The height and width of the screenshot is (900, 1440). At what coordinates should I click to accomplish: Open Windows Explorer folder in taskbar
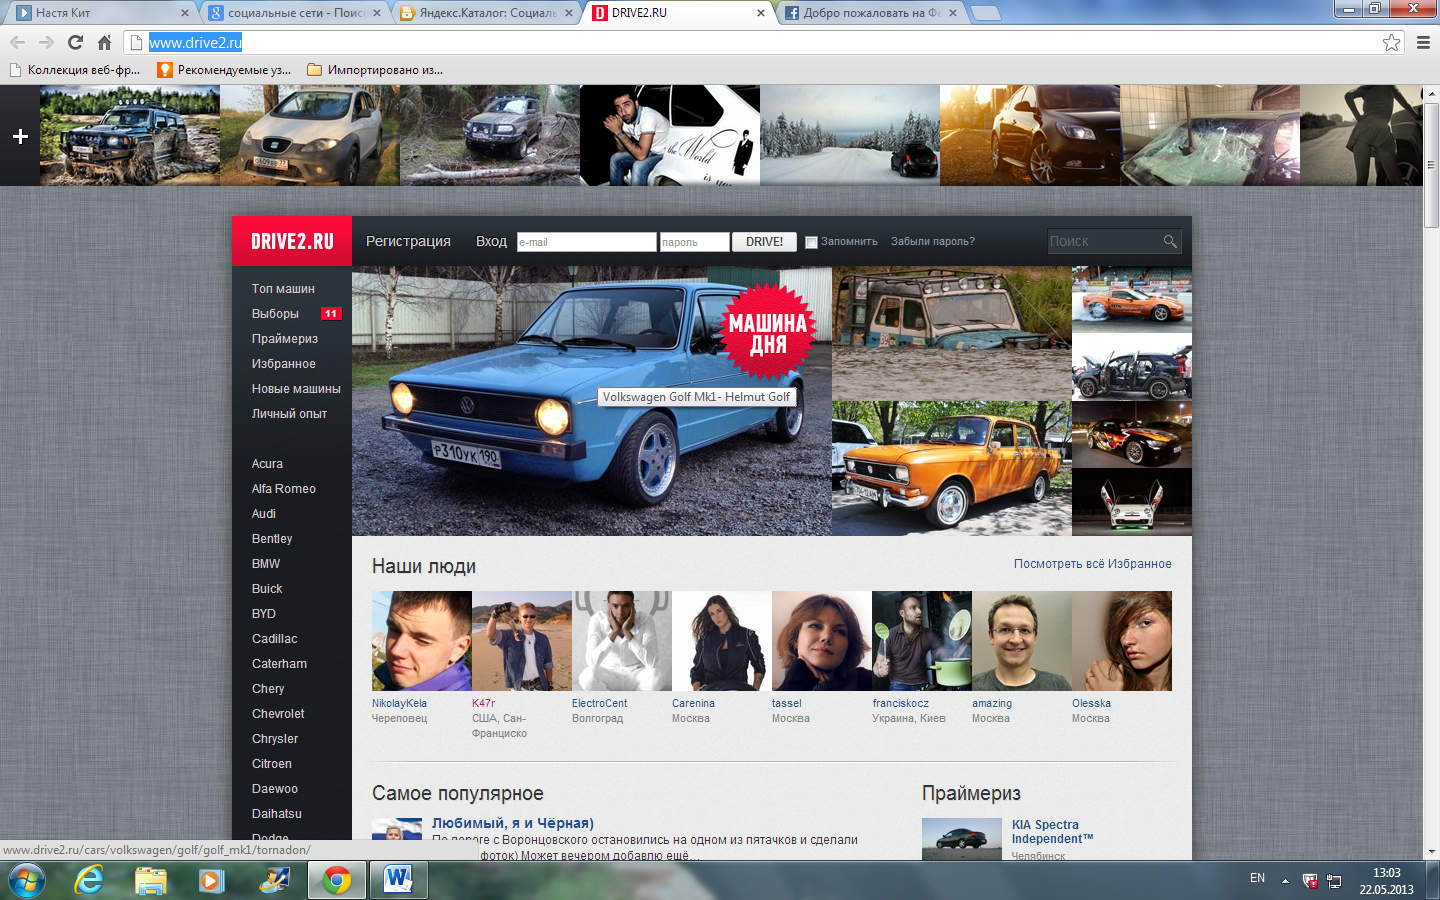[151, 880]
